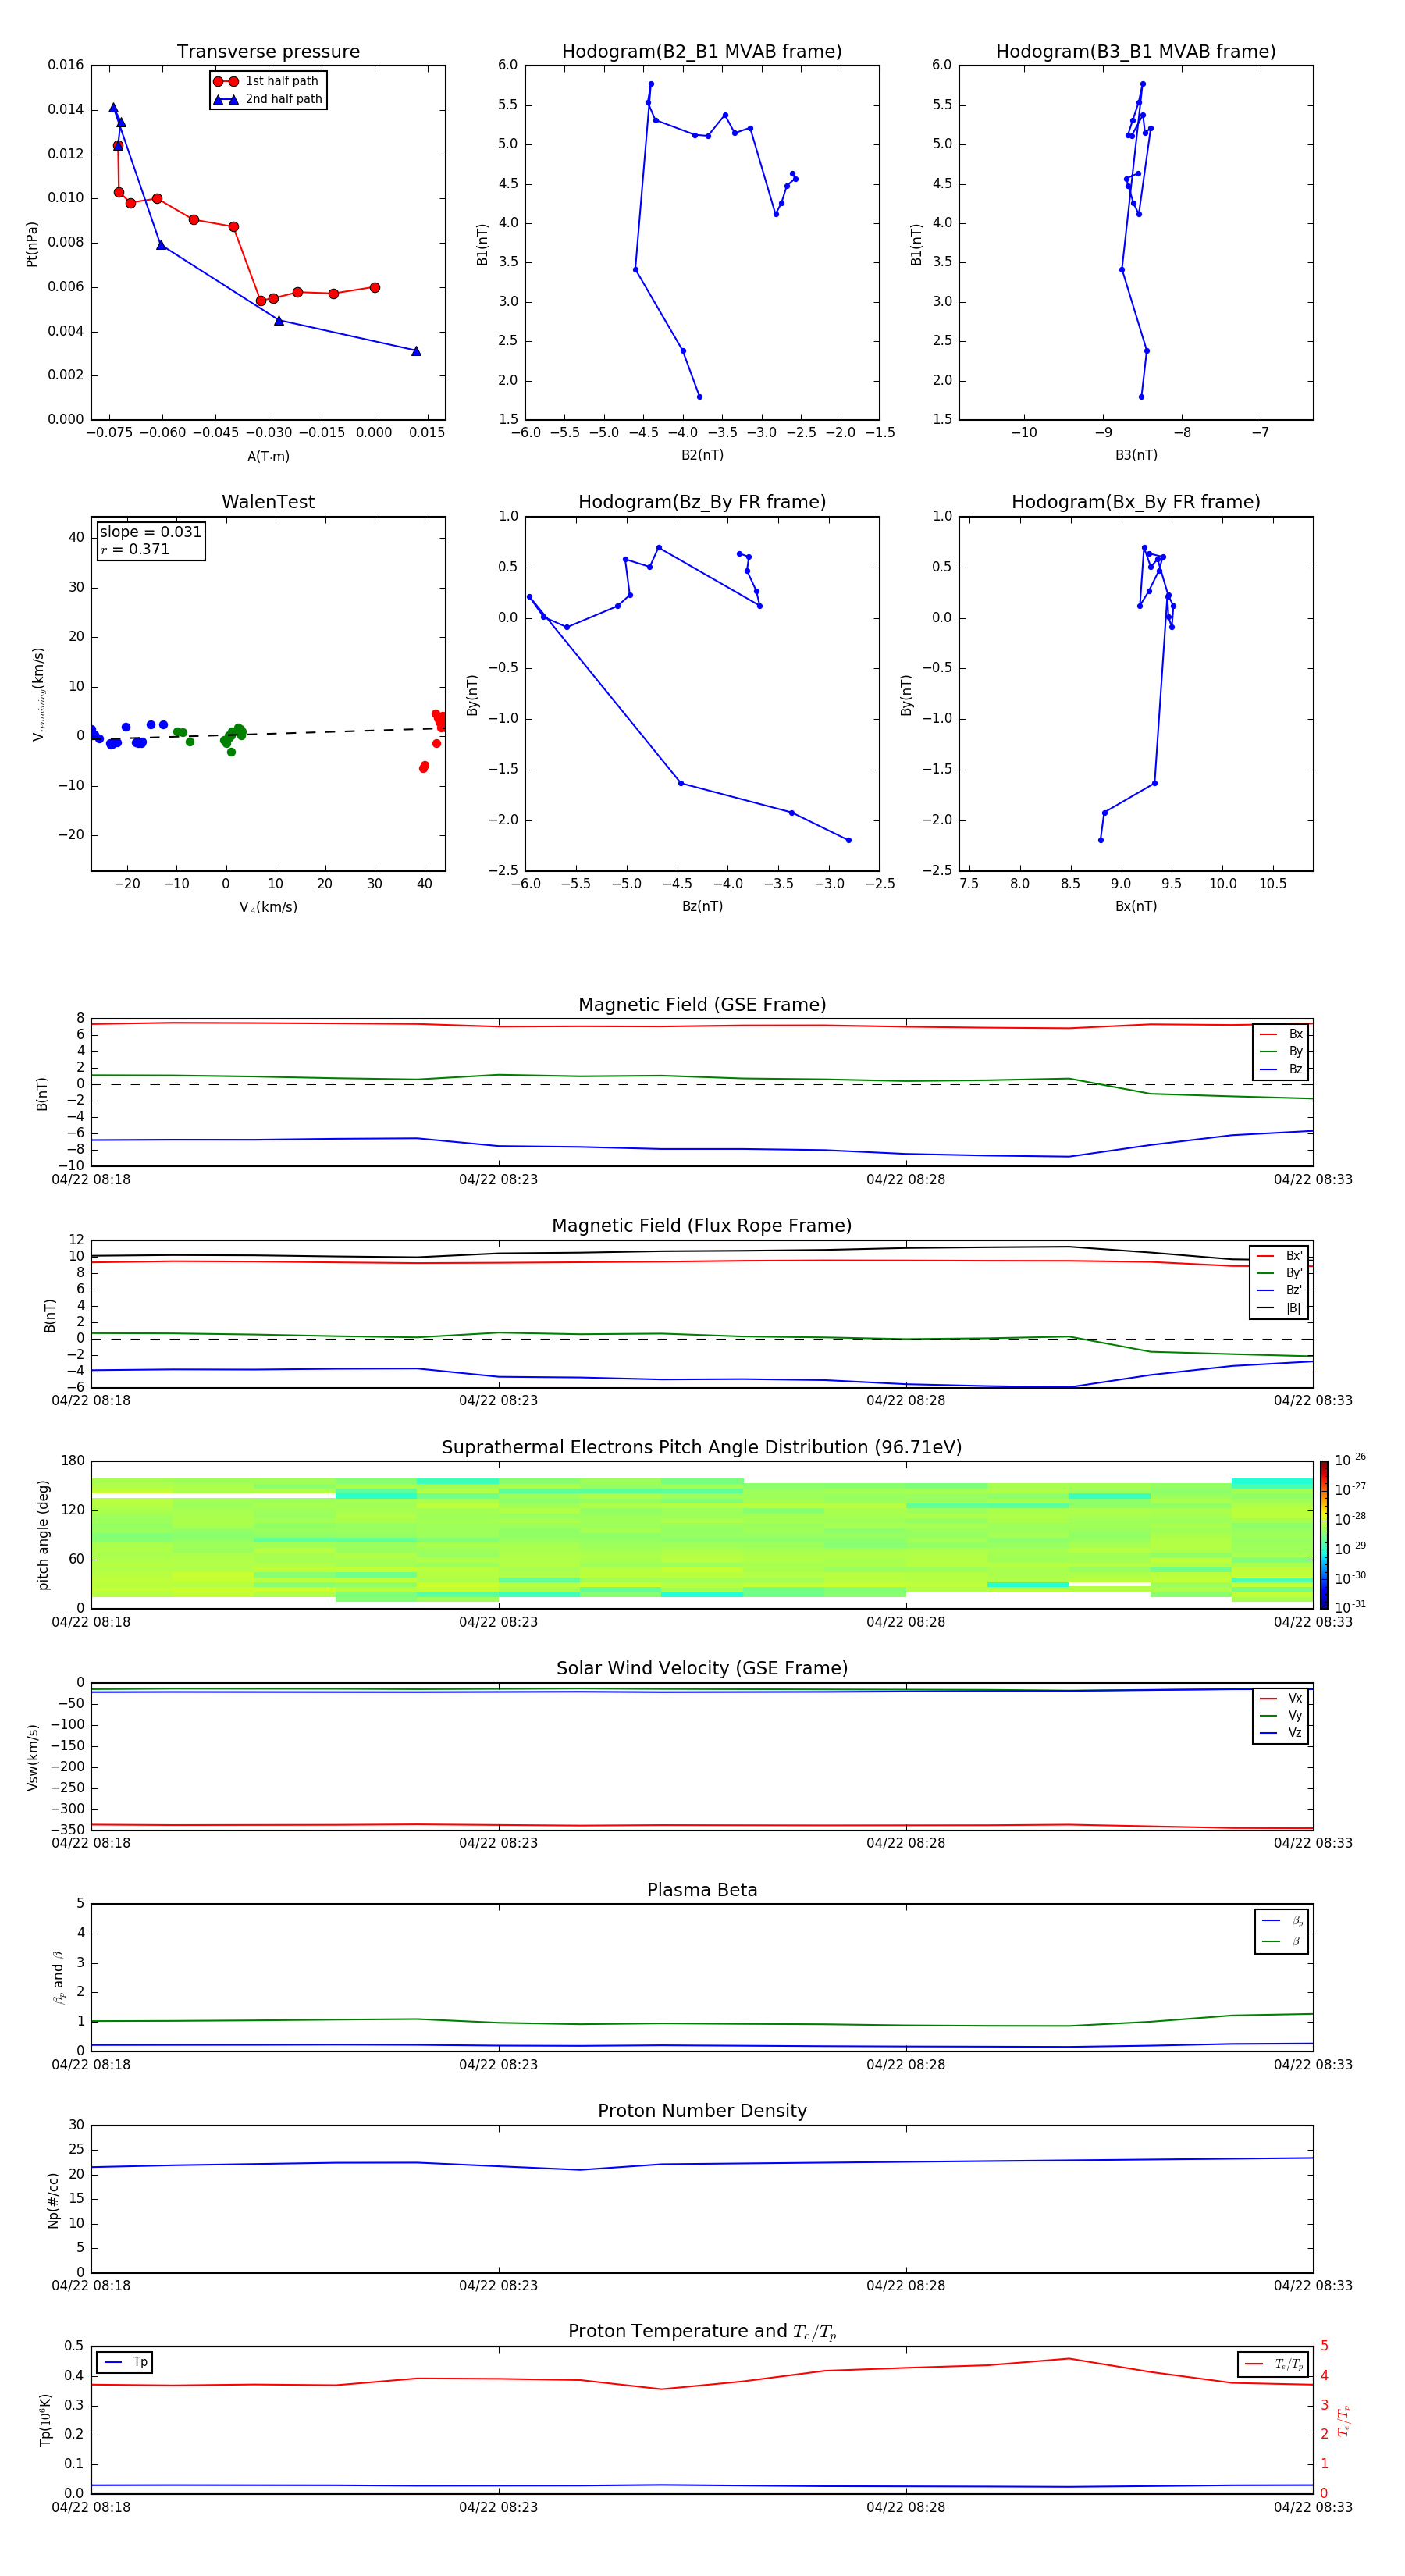Click the "Bz(nT)" x-axis label
This screenshot has height=2576, width=1405.
tap(702, 906)
